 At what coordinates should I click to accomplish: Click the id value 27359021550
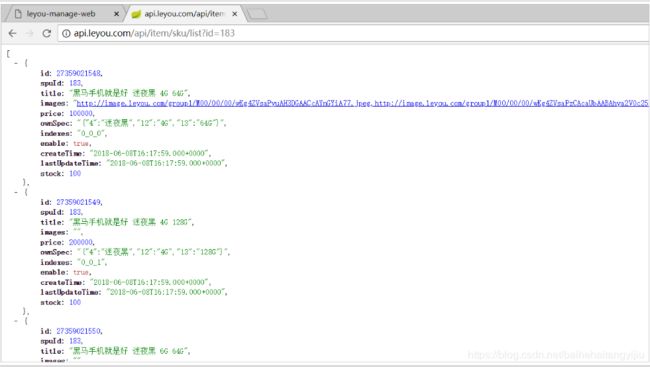coord(78,331)
